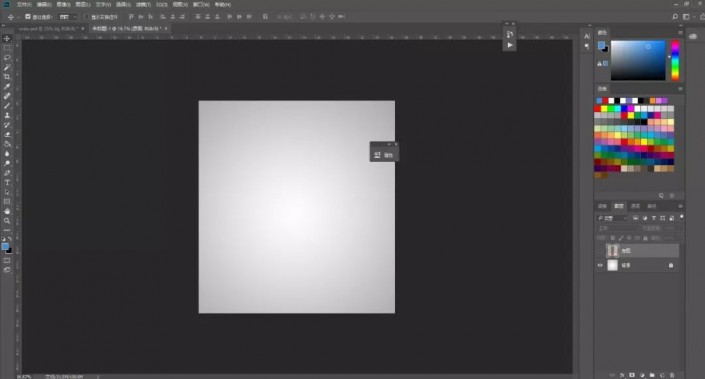Select the Hand tool

click(7, 211)
